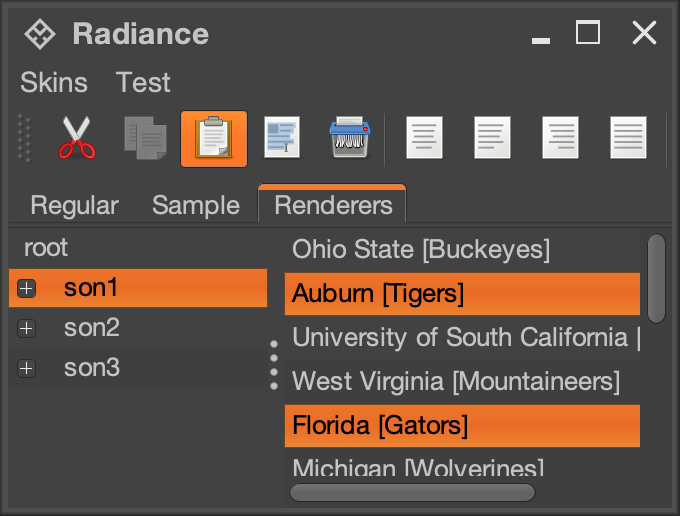Image resolution: width=680 pixels, height=516 pixels.
Task: Click the Paste clipboard icon
Action: [x=214, y=139]
